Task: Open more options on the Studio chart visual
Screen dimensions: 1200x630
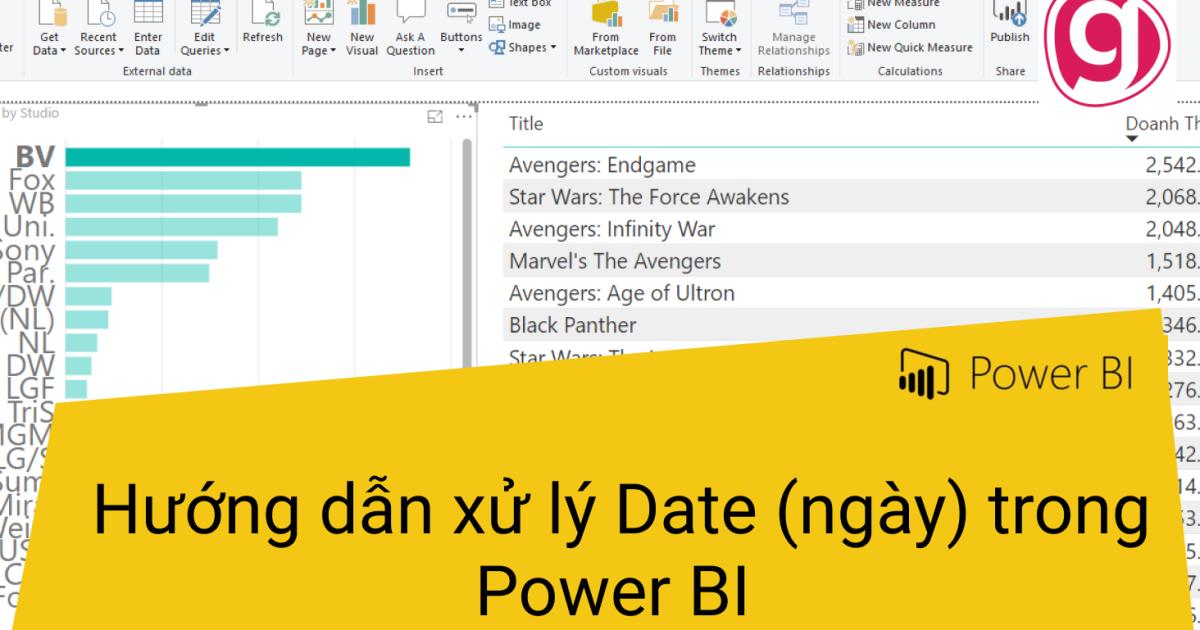Action: point(462,114)
